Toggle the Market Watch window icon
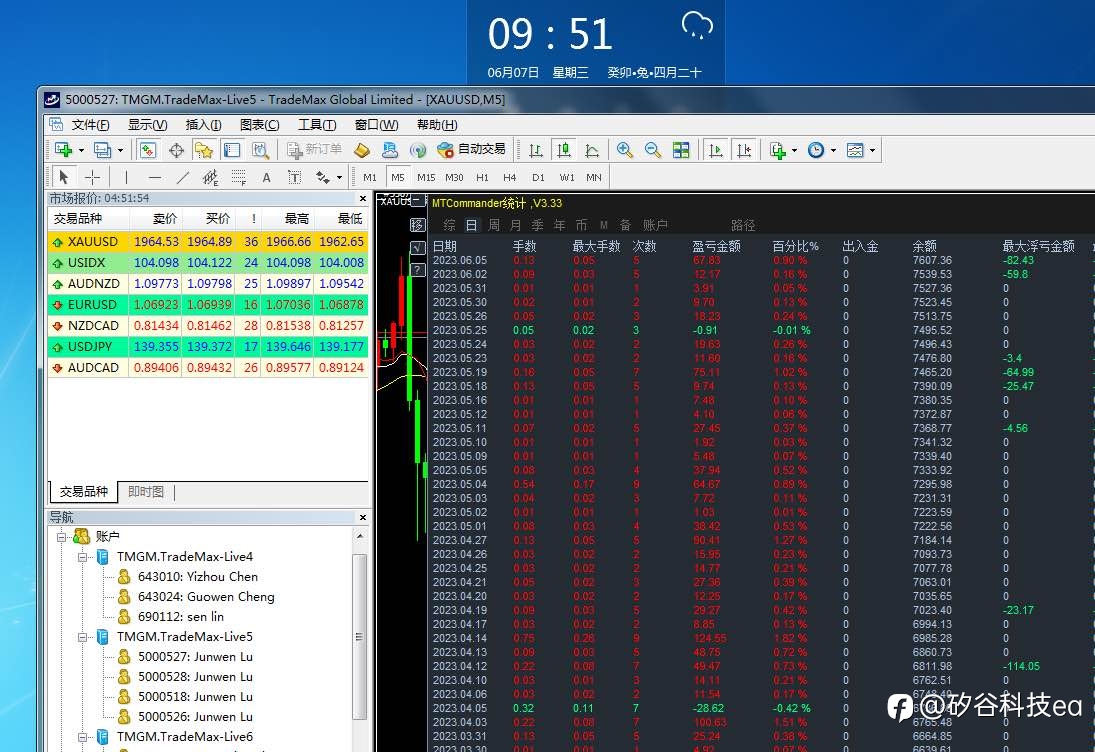This screenshot has width=1095, height=752. pos(147,149)
